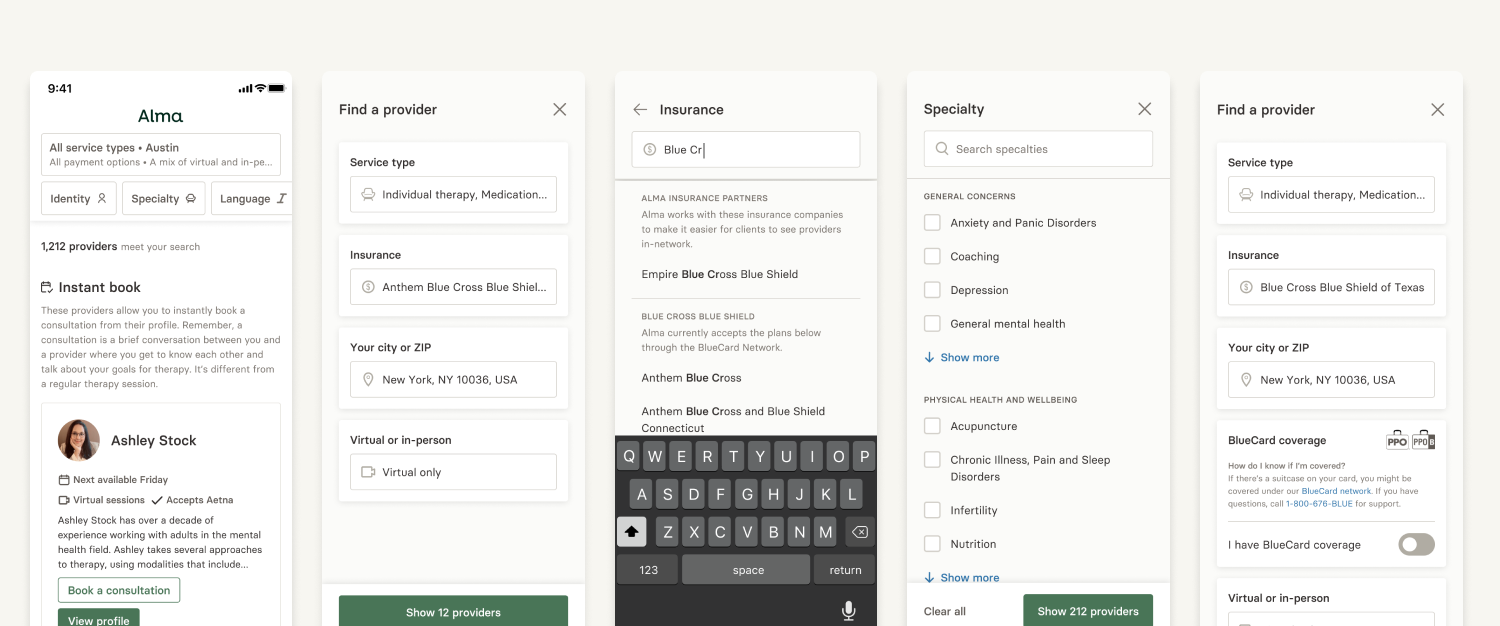The image size is (1500, 626).
Task: Click the Alma logo in phone header
Action: coord(160,116)
